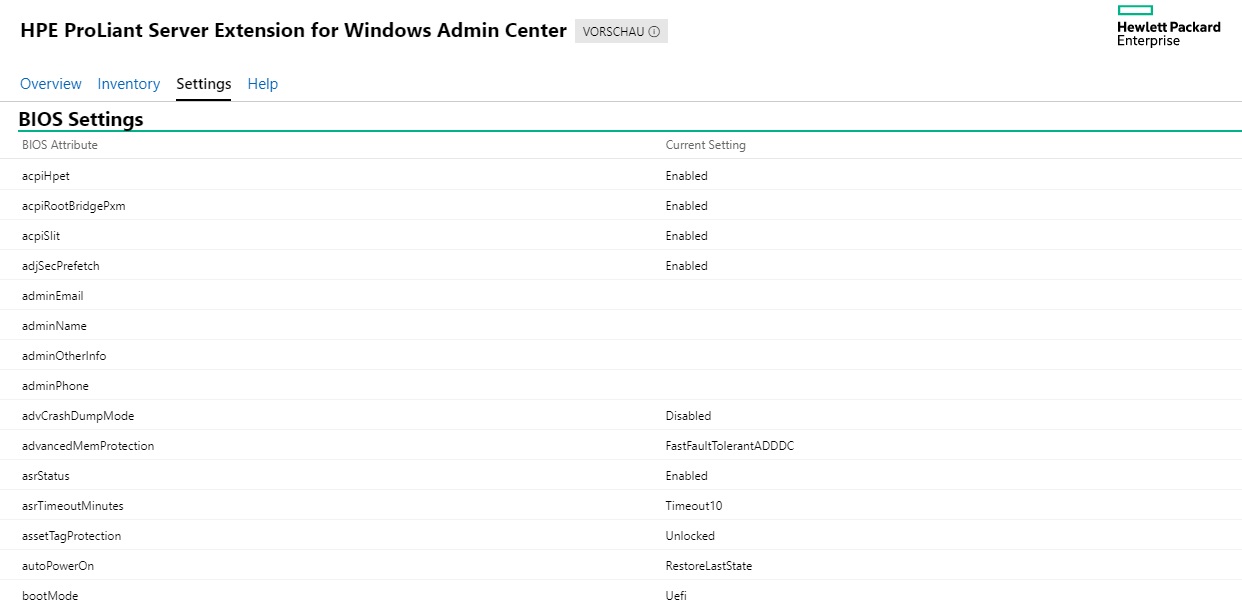Sort by the Current Setting column header
1242x608 pixels.
pos(706,145)
